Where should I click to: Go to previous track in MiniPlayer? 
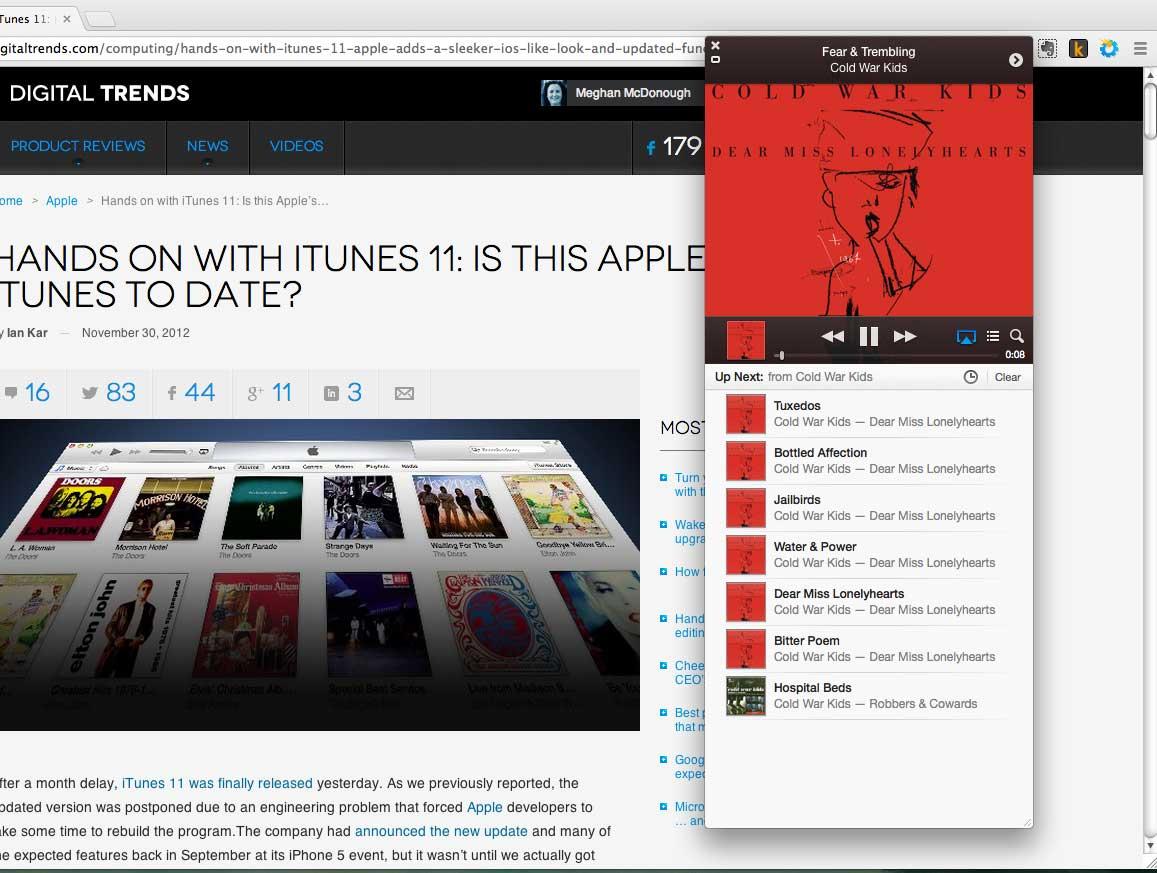click(x=833, y=337)
